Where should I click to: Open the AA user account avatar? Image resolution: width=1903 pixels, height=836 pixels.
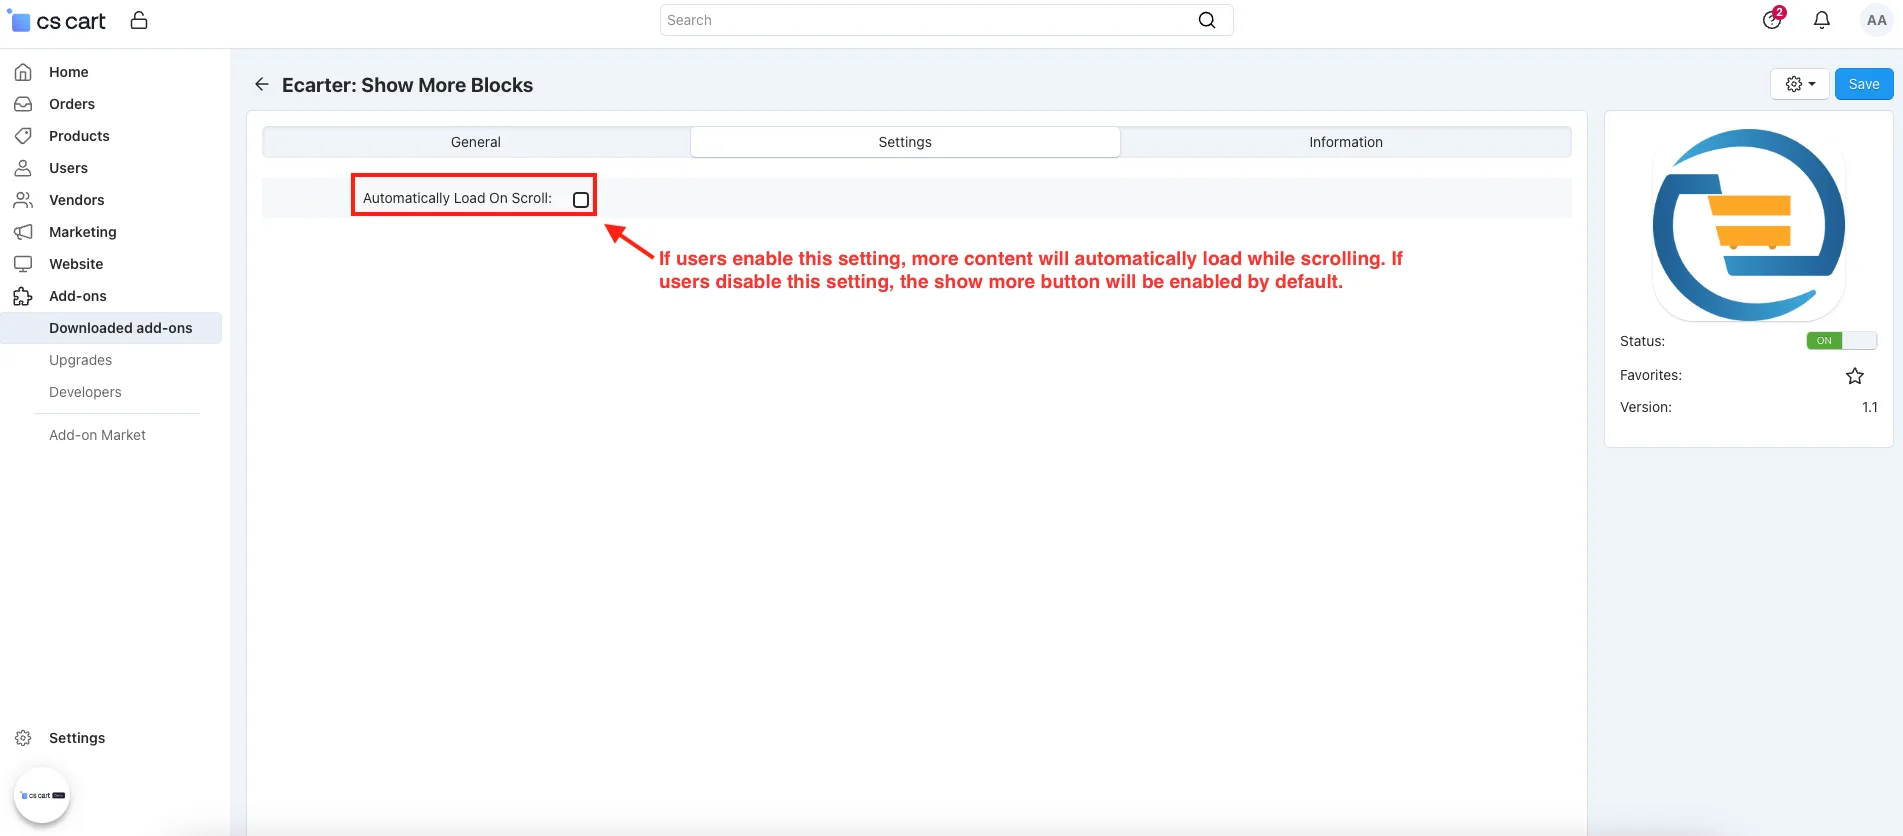1876,20
